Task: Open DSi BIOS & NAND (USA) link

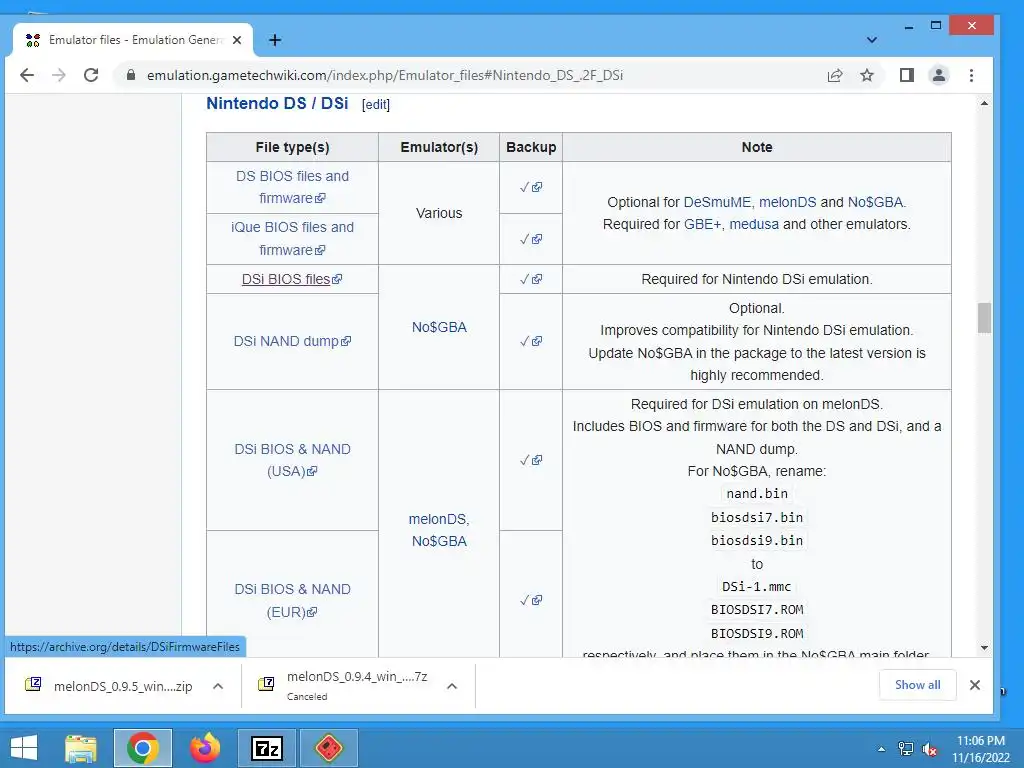Action: click(x=292, y=460)
